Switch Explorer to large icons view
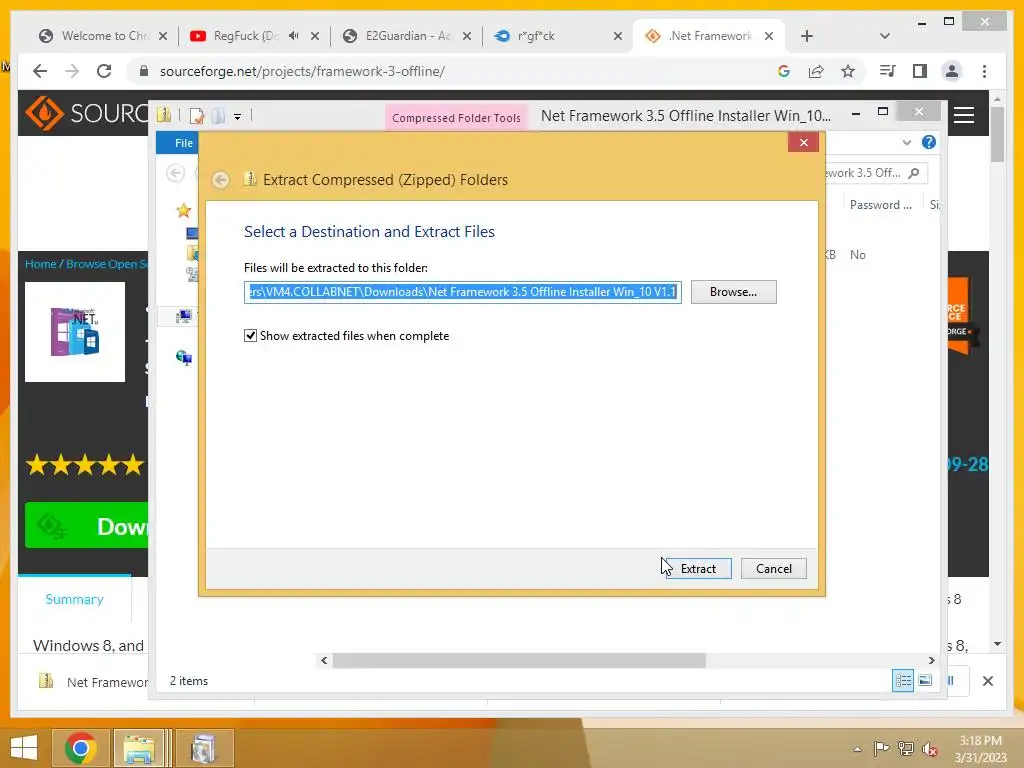This screenshot has width=1024, height=768. [x=925, y=680]
